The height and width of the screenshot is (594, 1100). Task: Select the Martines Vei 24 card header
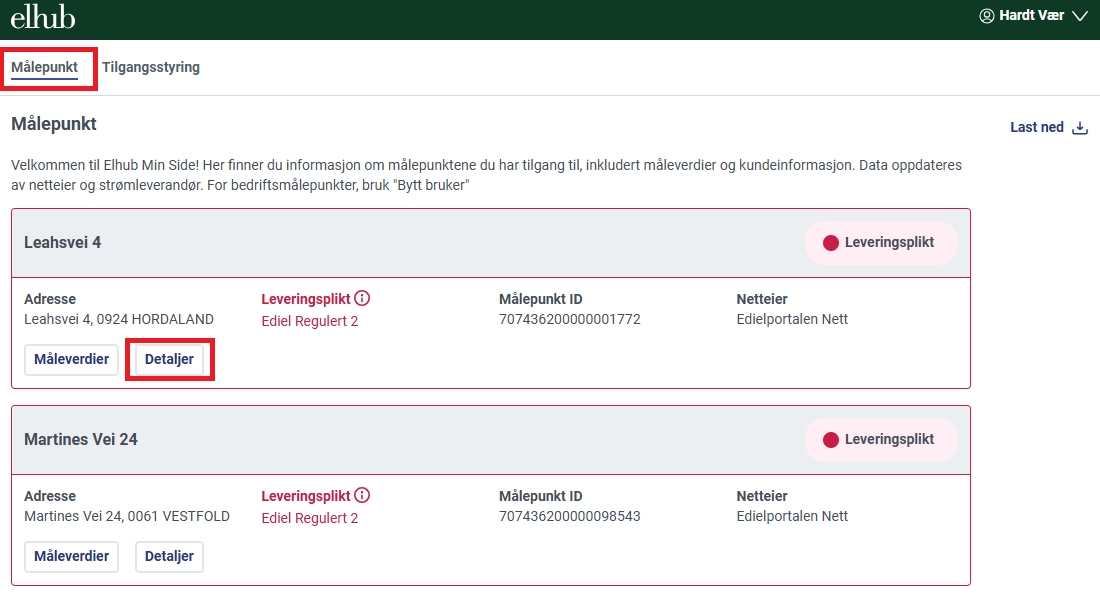coord(491,440)
